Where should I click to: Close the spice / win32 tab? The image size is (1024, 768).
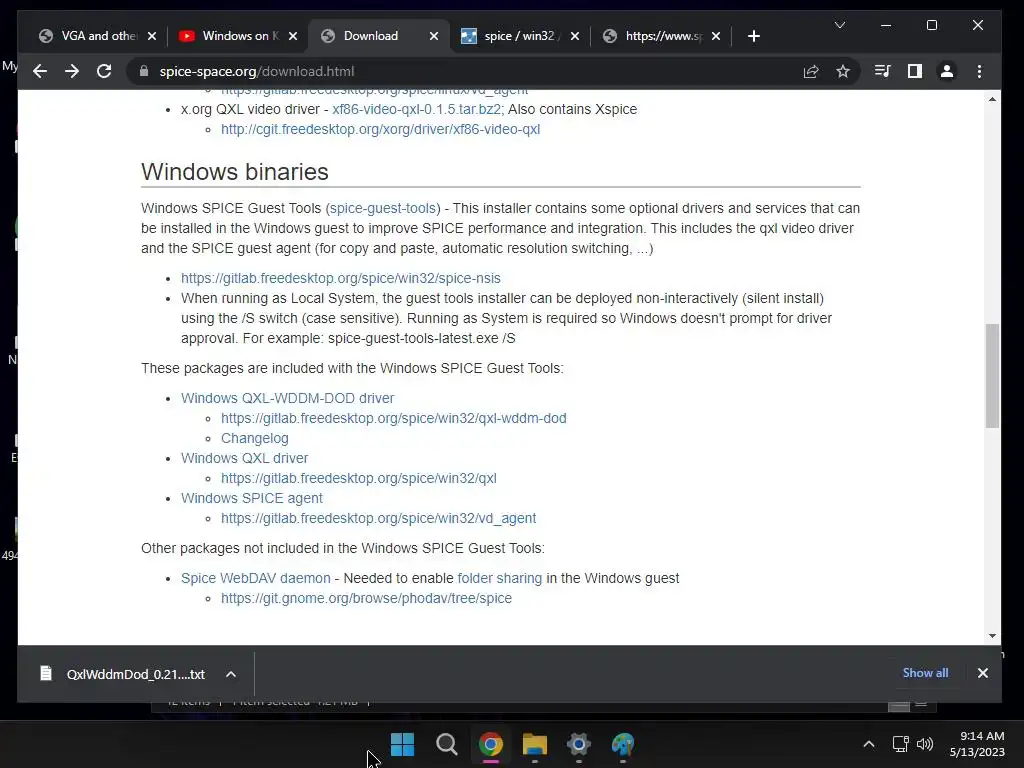point(575,36)
